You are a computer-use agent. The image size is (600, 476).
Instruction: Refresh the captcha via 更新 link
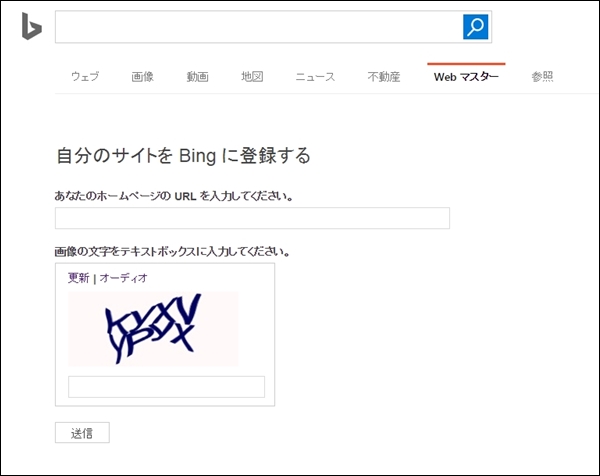(x=78, y=278)
